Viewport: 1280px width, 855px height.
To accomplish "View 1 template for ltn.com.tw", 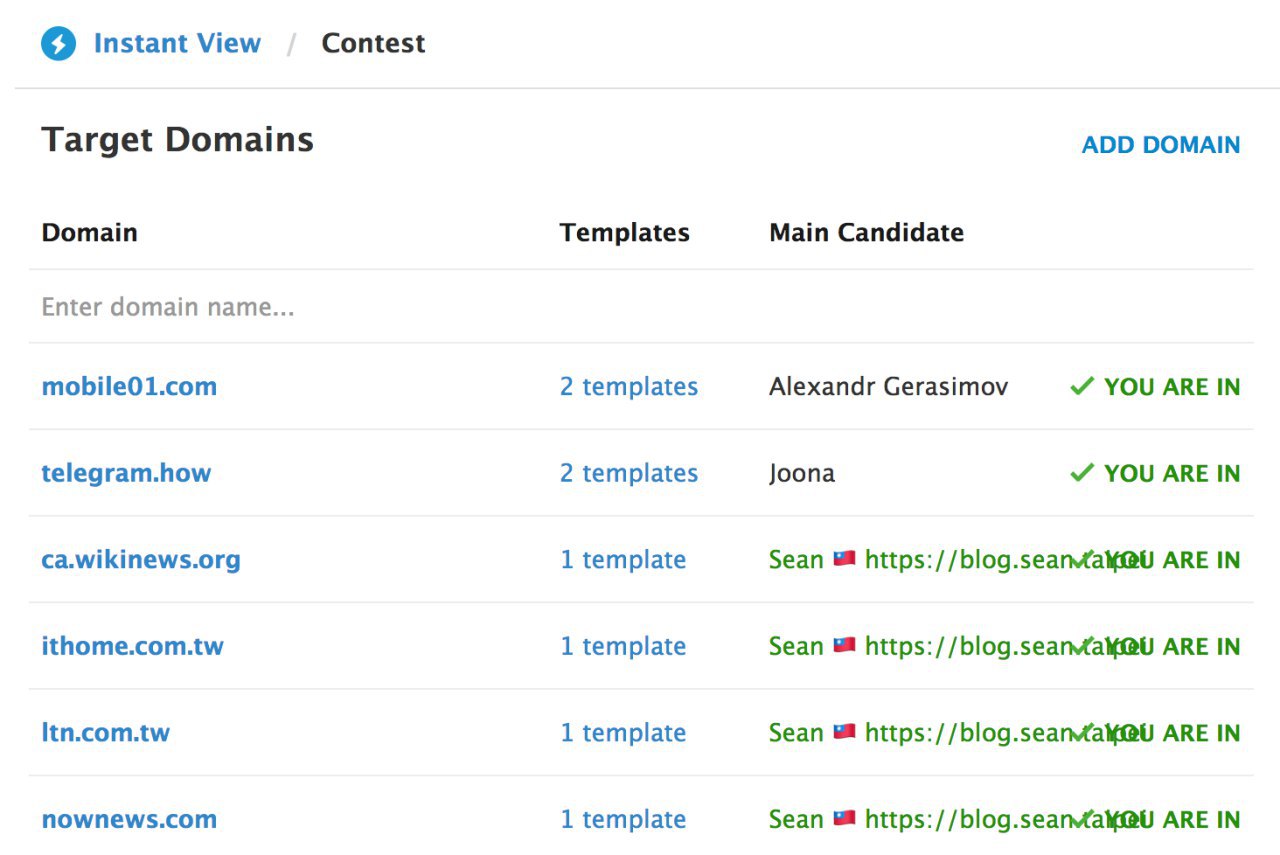I will click(x=623, y=733).
